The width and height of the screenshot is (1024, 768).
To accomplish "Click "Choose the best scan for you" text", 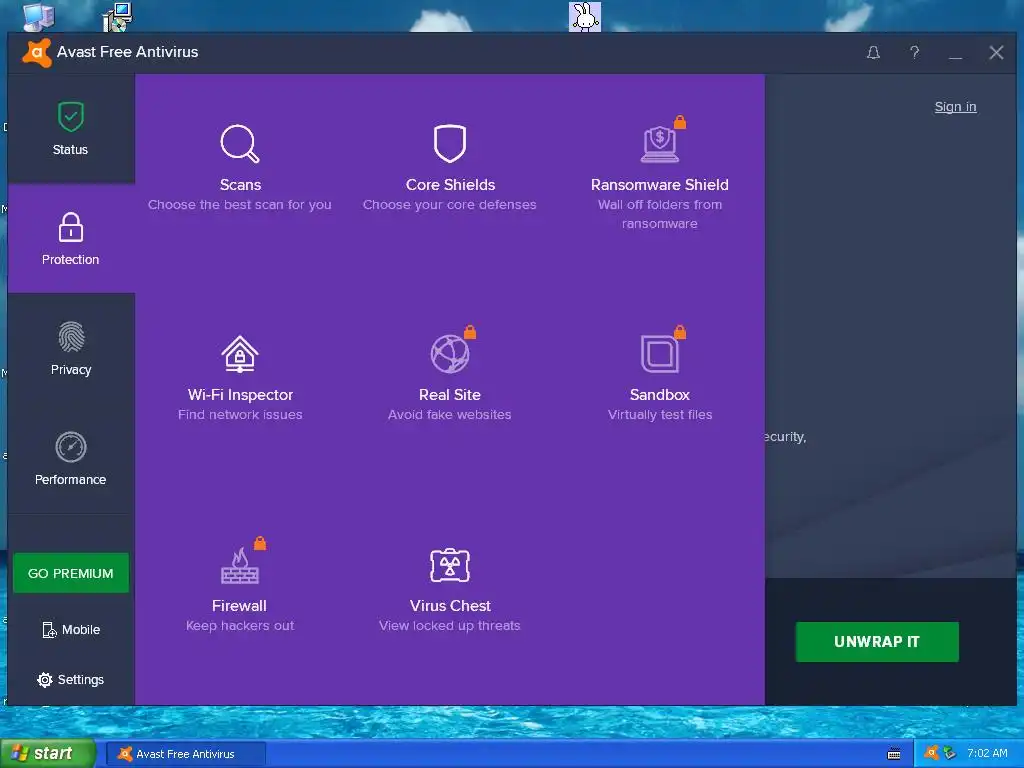I will (x=240, y=204).
